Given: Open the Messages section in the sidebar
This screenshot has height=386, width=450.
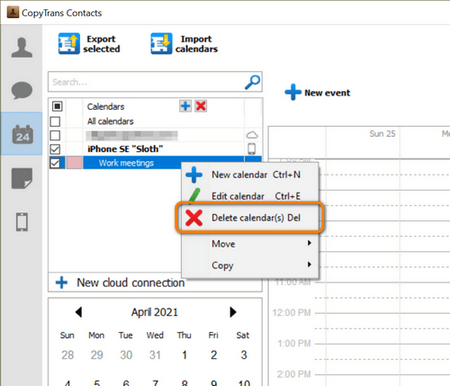Looking at the screenshot, I should (x=22, y=90).
